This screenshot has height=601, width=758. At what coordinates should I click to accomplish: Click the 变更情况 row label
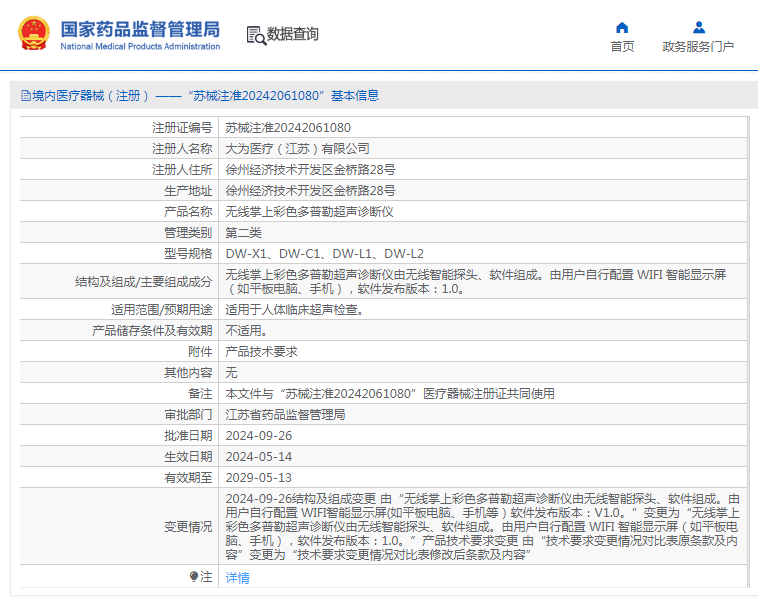click(x=188, y=527)
